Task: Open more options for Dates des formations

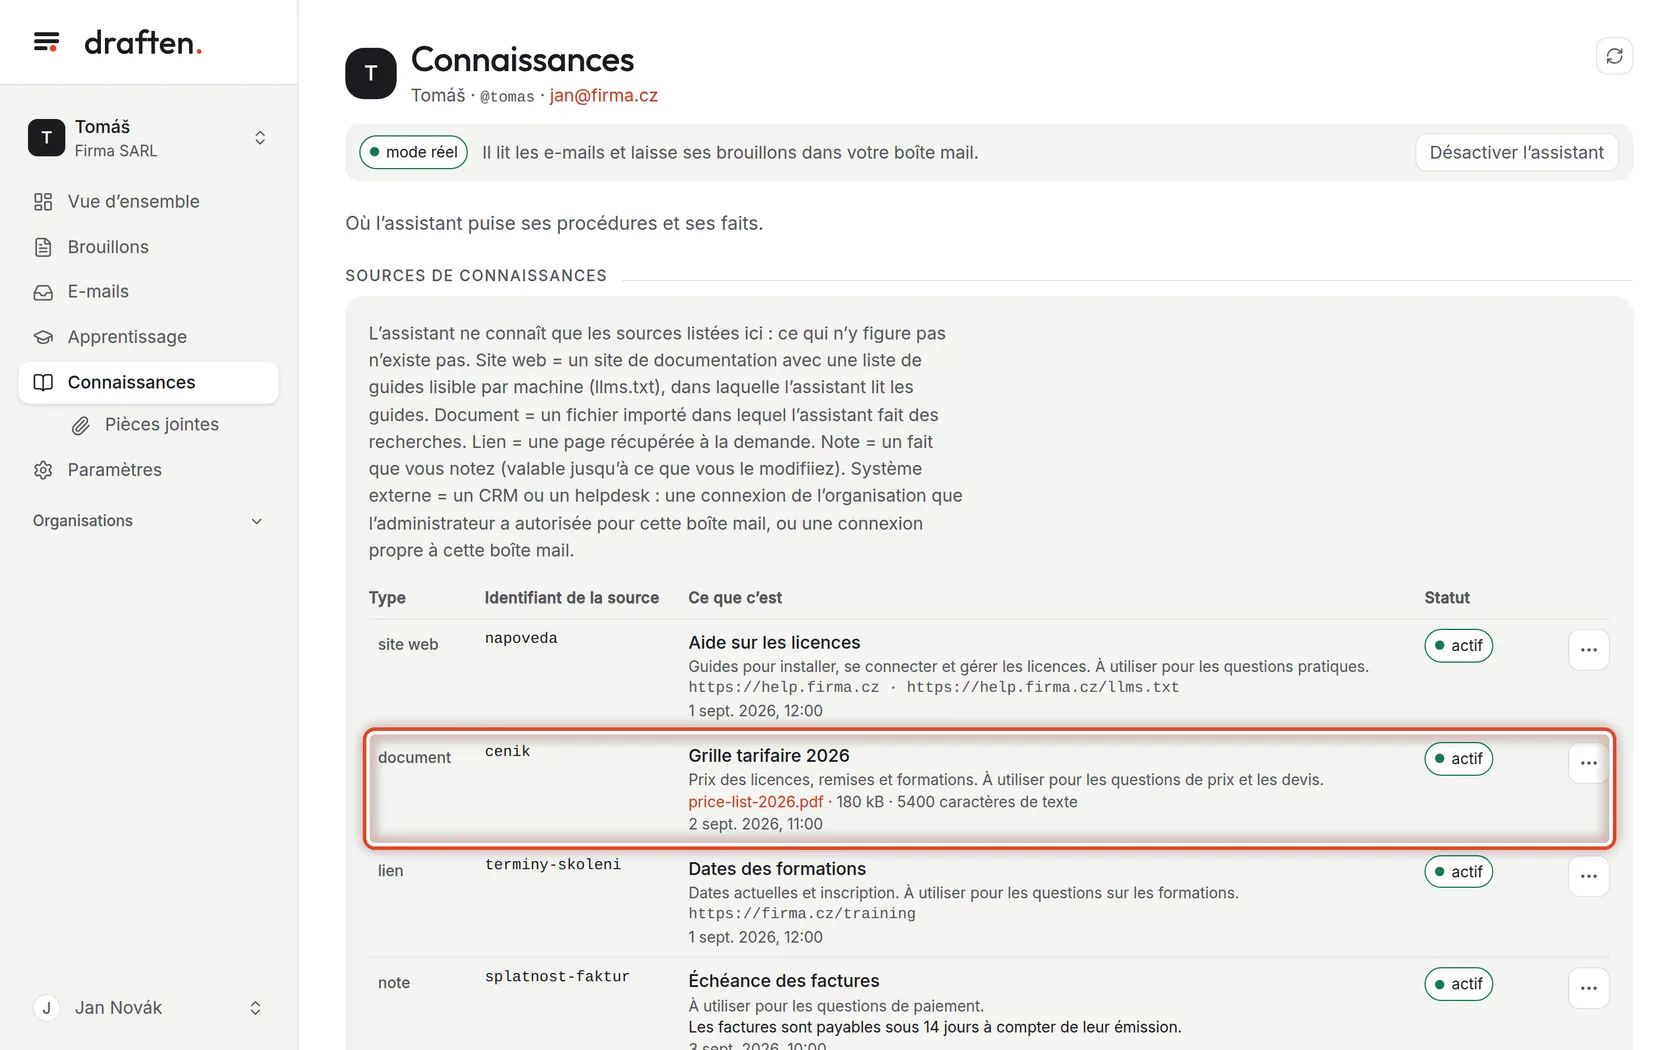Action: (x=1588, y=876)
